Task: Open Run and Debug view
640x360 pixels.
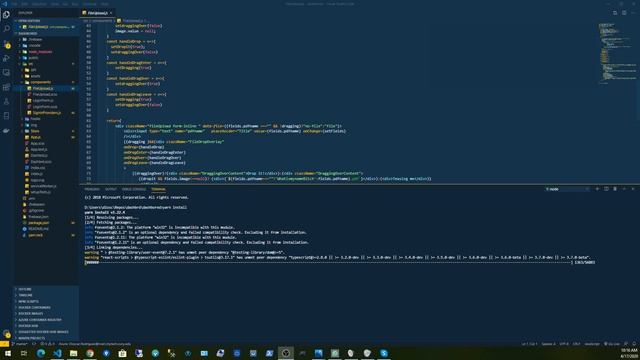Action: [x=6, y=58]
